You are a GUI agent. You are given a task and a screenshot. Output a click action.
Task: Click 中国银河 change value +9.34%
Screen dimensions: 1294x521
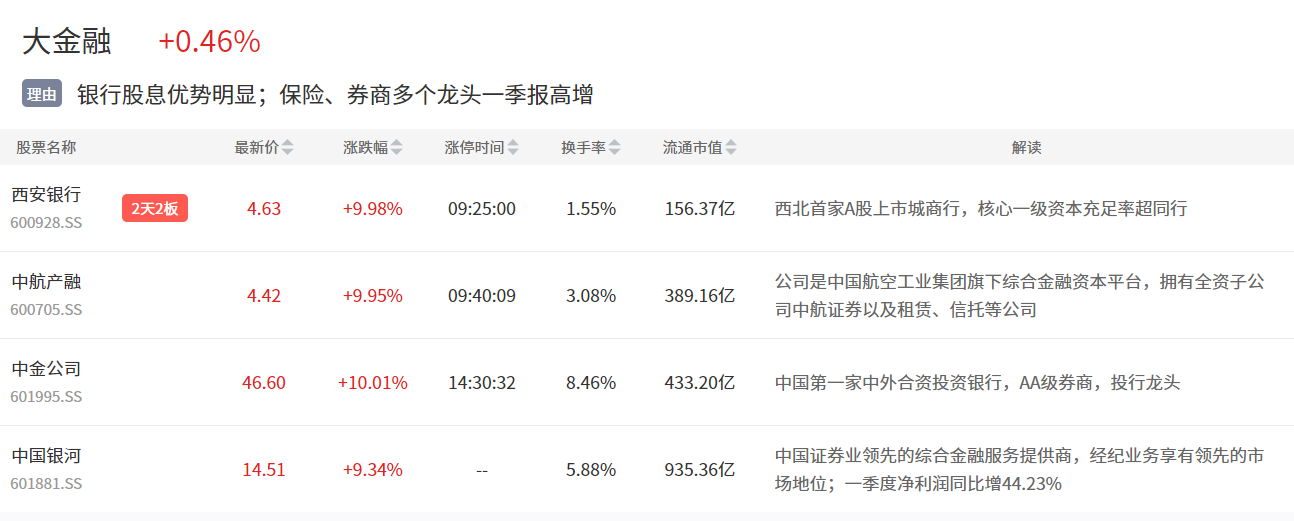tap(373, 470)
